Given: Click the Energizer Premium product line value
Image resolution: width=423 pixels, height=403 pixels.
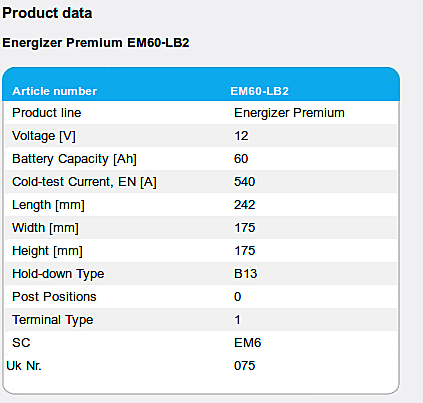Looking at the screenshot, I should click(x=289, y=113).
